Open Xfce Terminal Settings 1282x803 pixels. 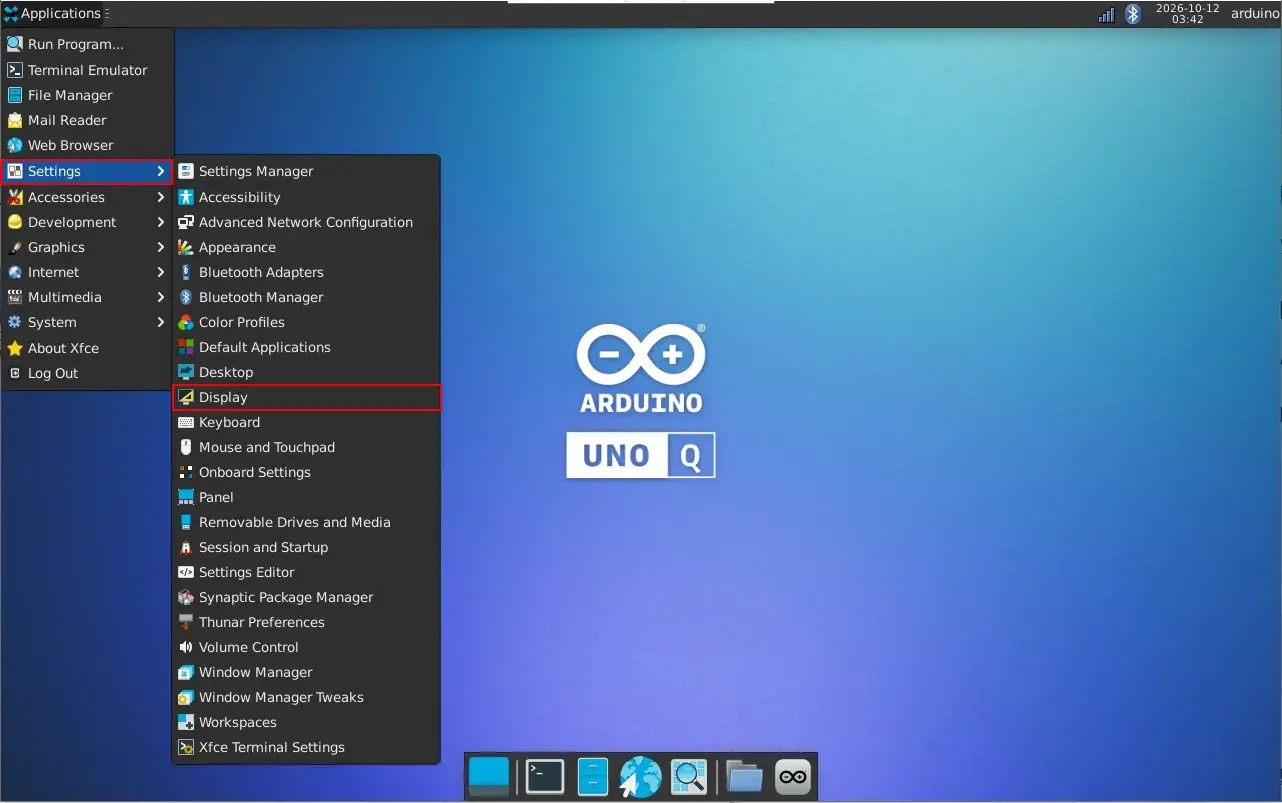pos(306,747)
